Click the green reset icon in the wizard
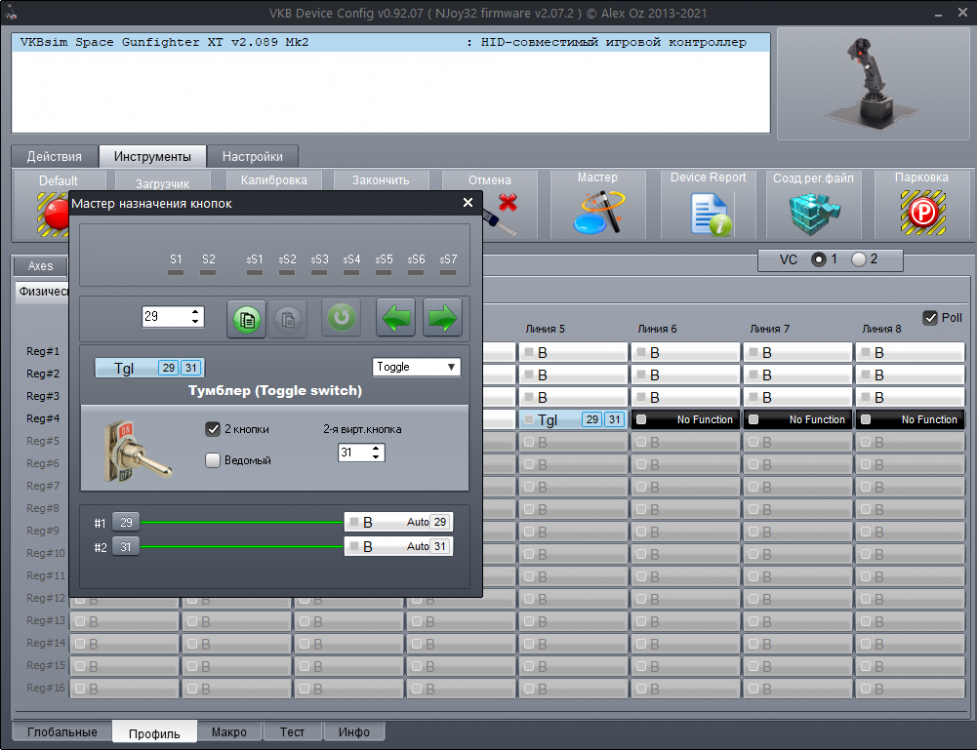This screenshot has width=977, height=750. pos(340,318)
